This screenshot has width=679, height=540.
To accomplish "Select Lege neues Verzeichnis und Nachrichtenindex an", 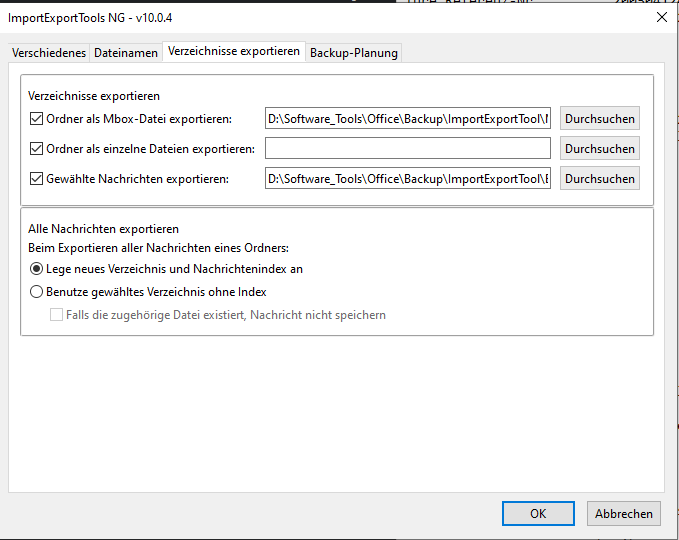I will pyautogui.click(x=37, y=269).
